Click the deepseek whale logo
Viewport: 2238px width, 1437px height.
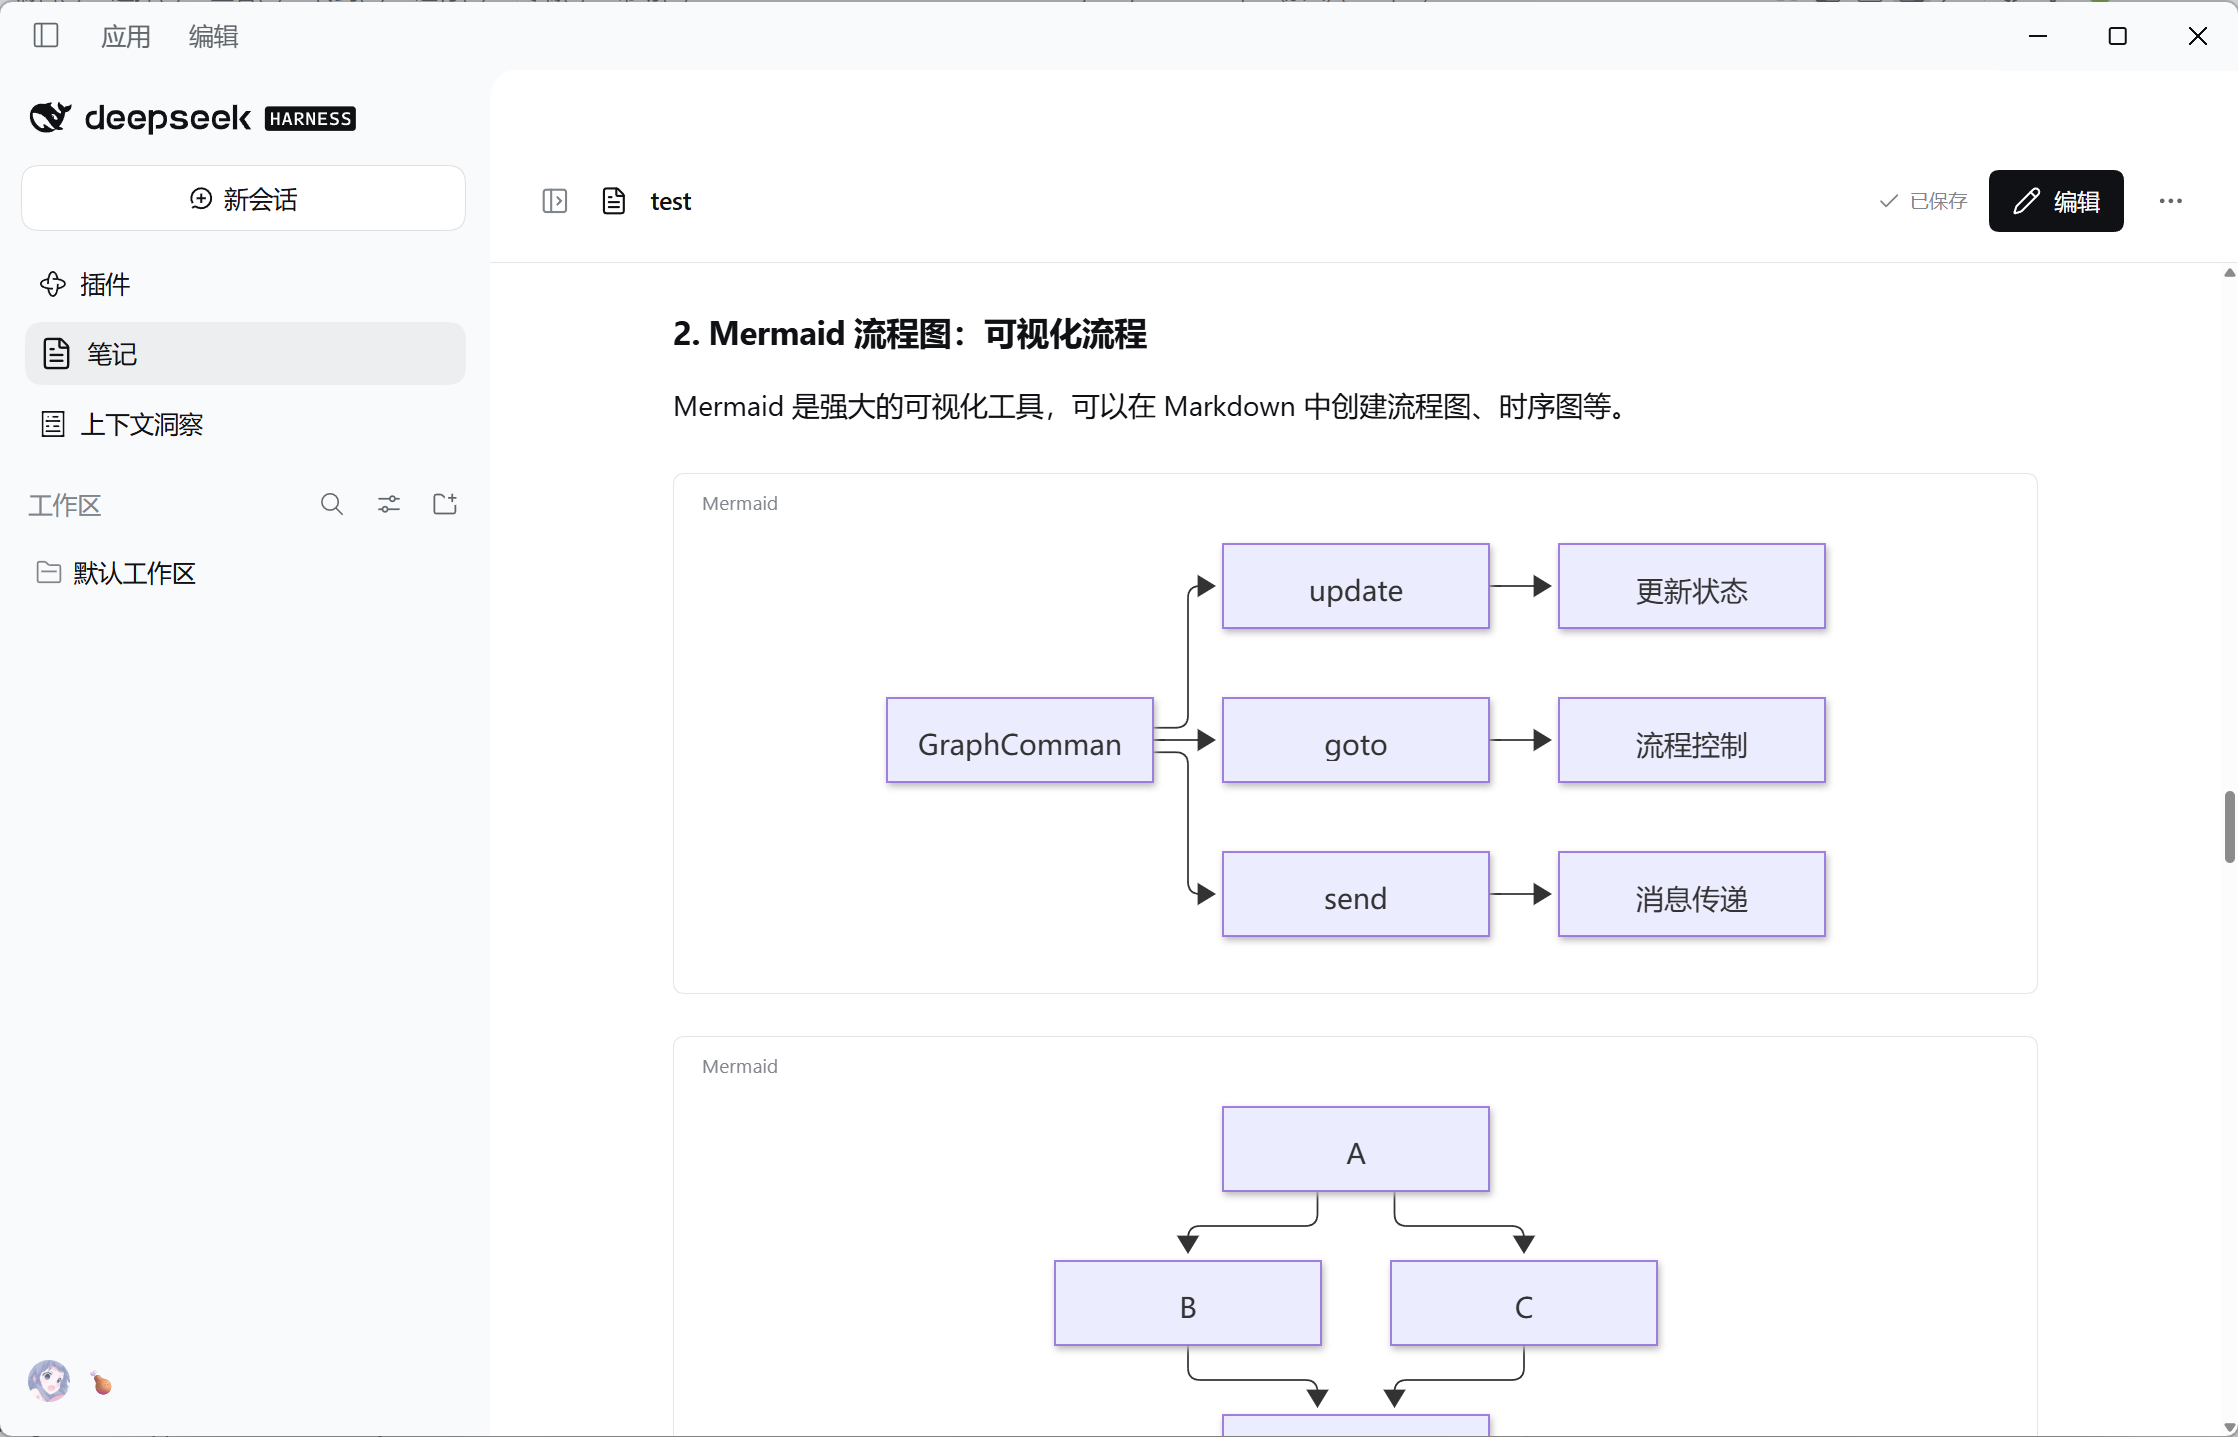(x=50, y=117)
